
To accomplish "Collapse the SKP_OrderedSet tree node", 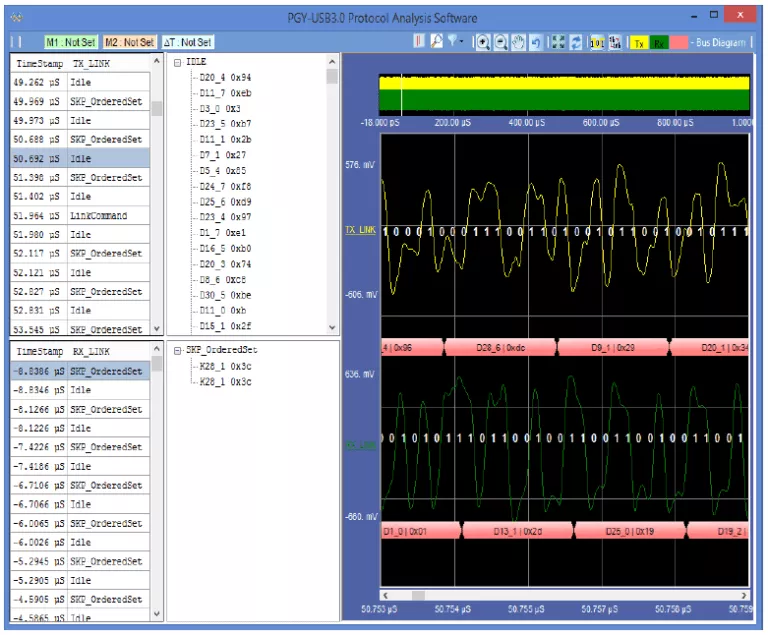I will [177, 350].
